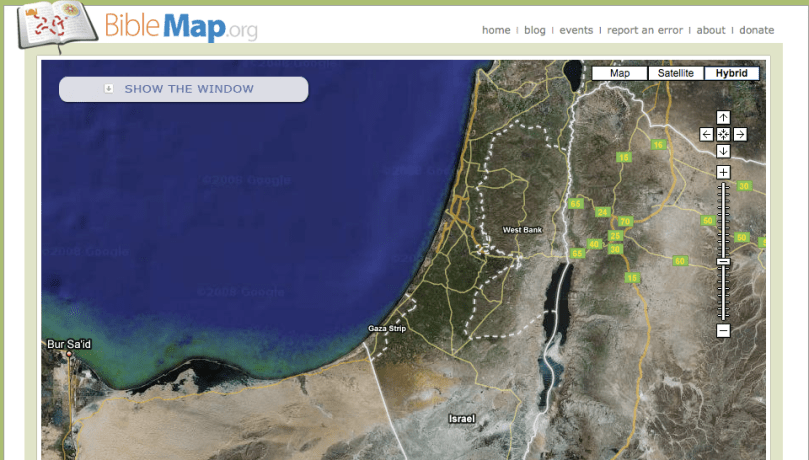Click the small arrow icon beside Show The Window
The width and height of the screenshot is (809, 460).
point(108,89)
